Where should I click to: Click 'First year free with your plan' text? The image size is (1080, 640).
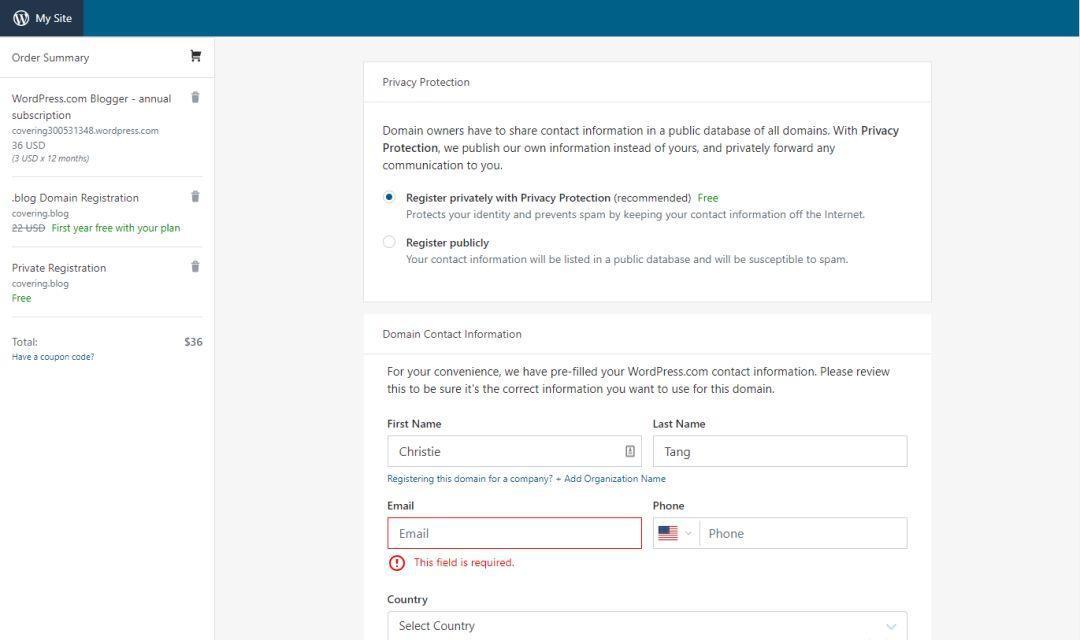pyautogui.click(x=116, y=228)
